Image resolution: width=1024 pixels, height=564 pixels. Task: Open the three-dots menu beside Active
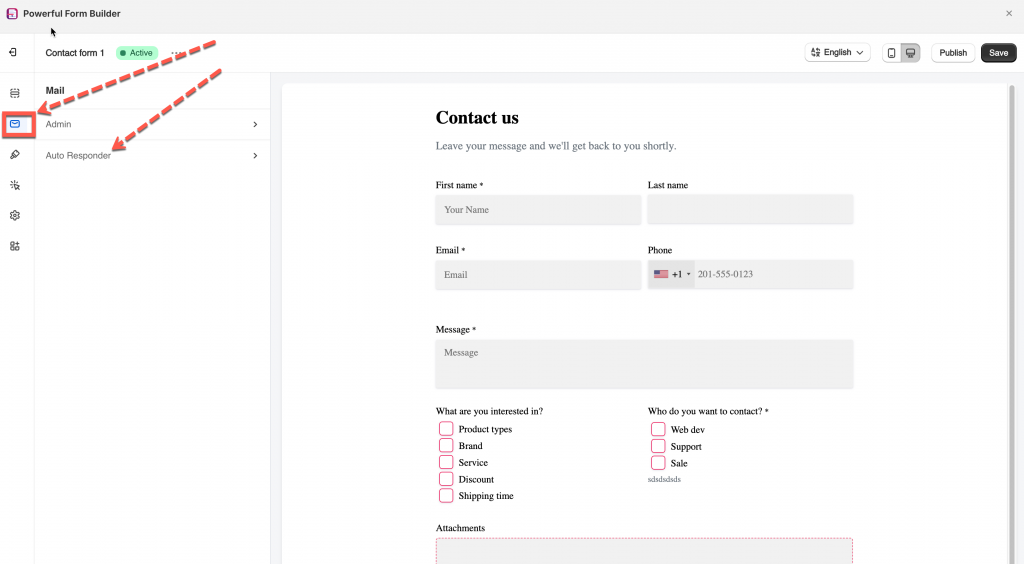pos(177,53)
